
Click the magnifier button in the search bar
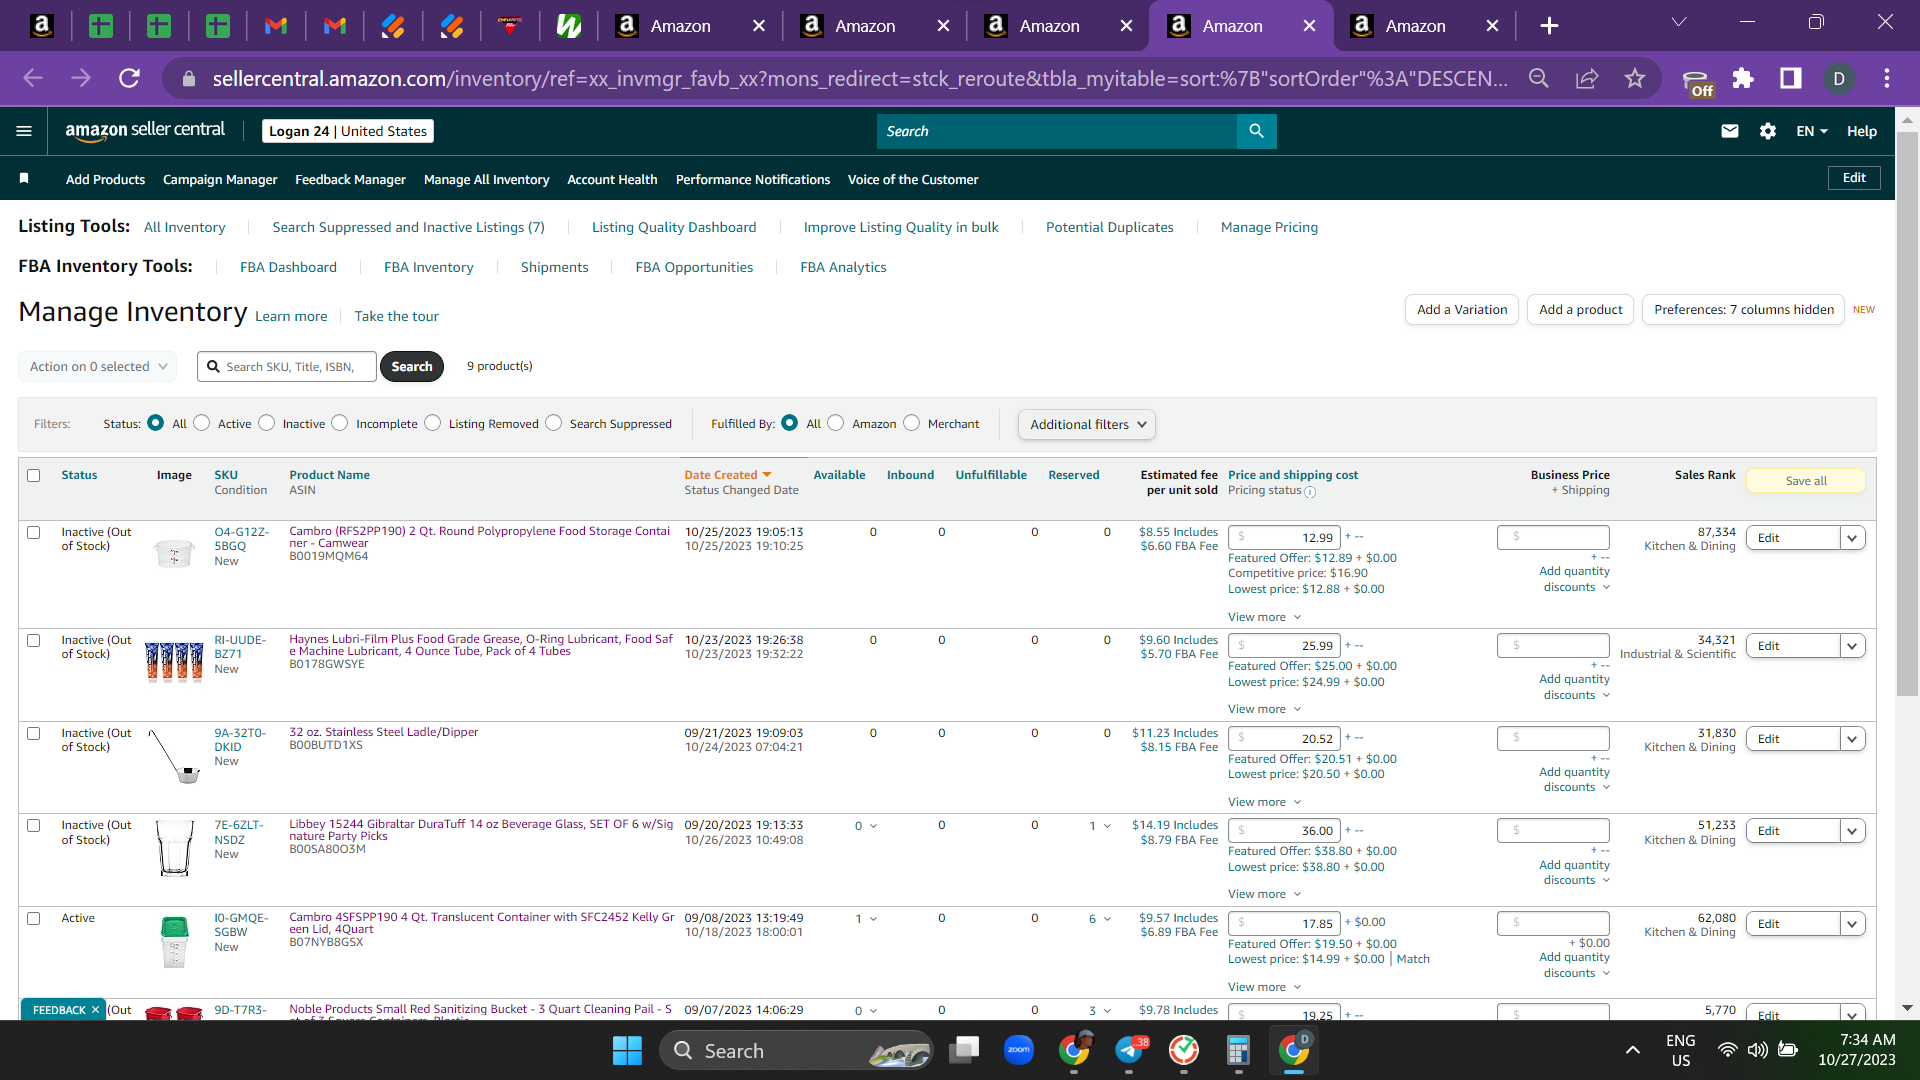pyautogui.click(x=1256, y=131)
